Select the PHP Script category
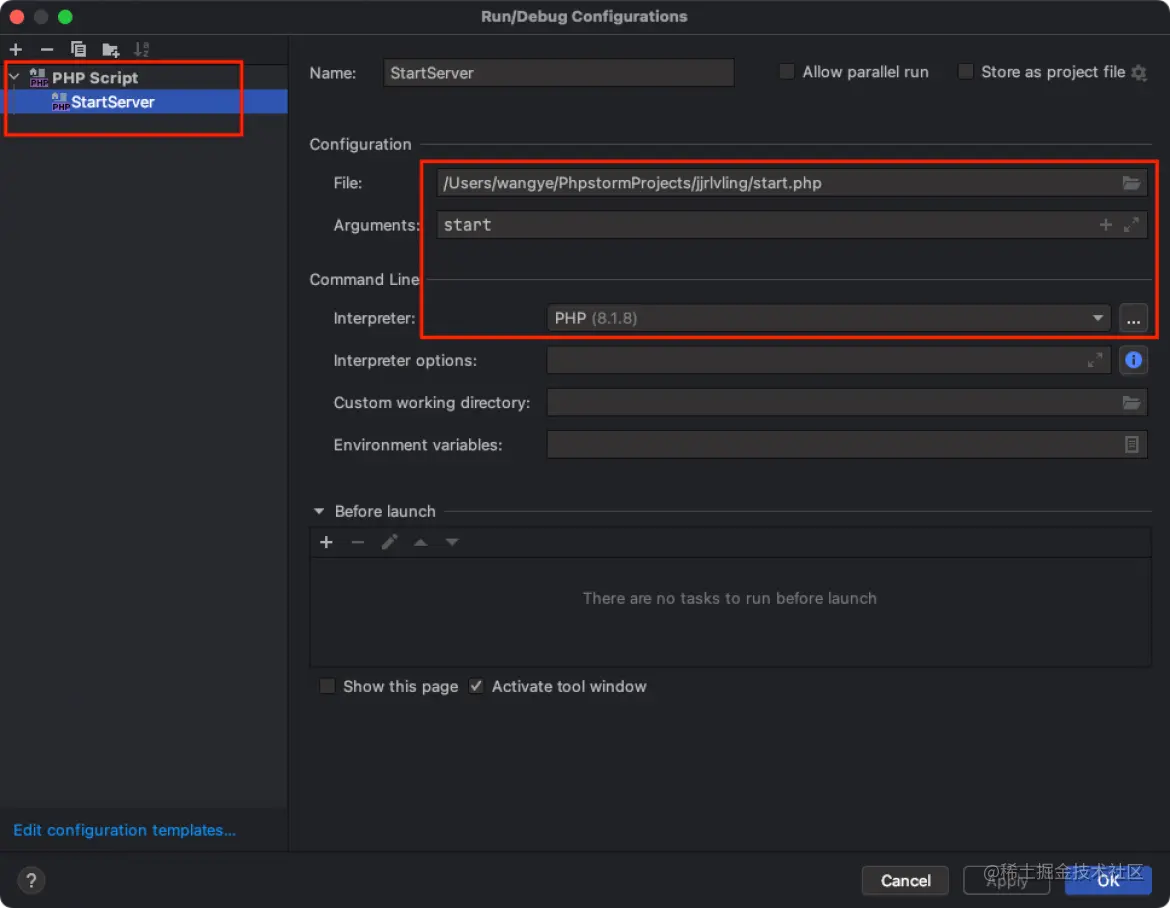The image size is (1170, 908). tap(95, 78)
